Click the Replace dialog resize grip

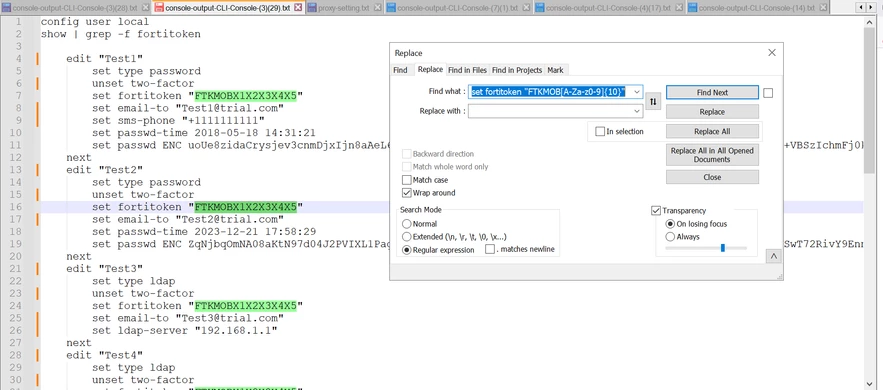point(779,276)
